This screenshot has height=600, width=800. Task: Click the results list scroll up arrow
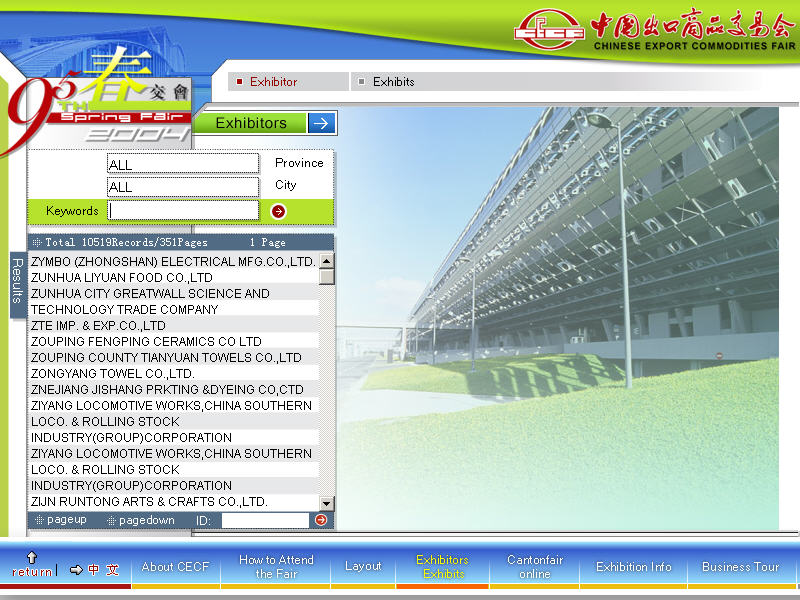pos(327,261)
